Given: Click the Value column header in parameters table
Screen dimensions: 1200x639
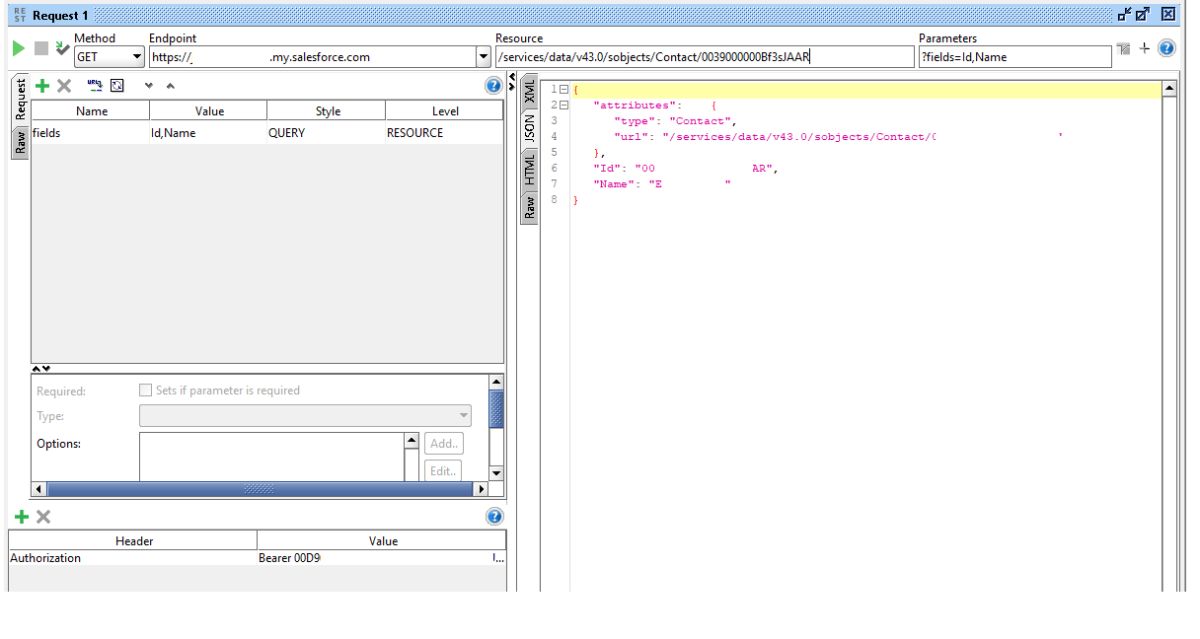Looking at the screenshot, I should (209, 112).
